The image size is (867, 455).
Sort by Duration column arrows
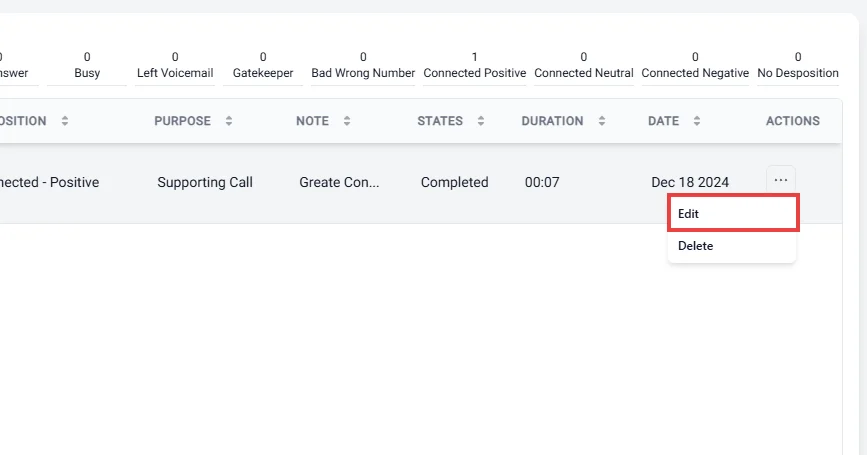point(602,121)
